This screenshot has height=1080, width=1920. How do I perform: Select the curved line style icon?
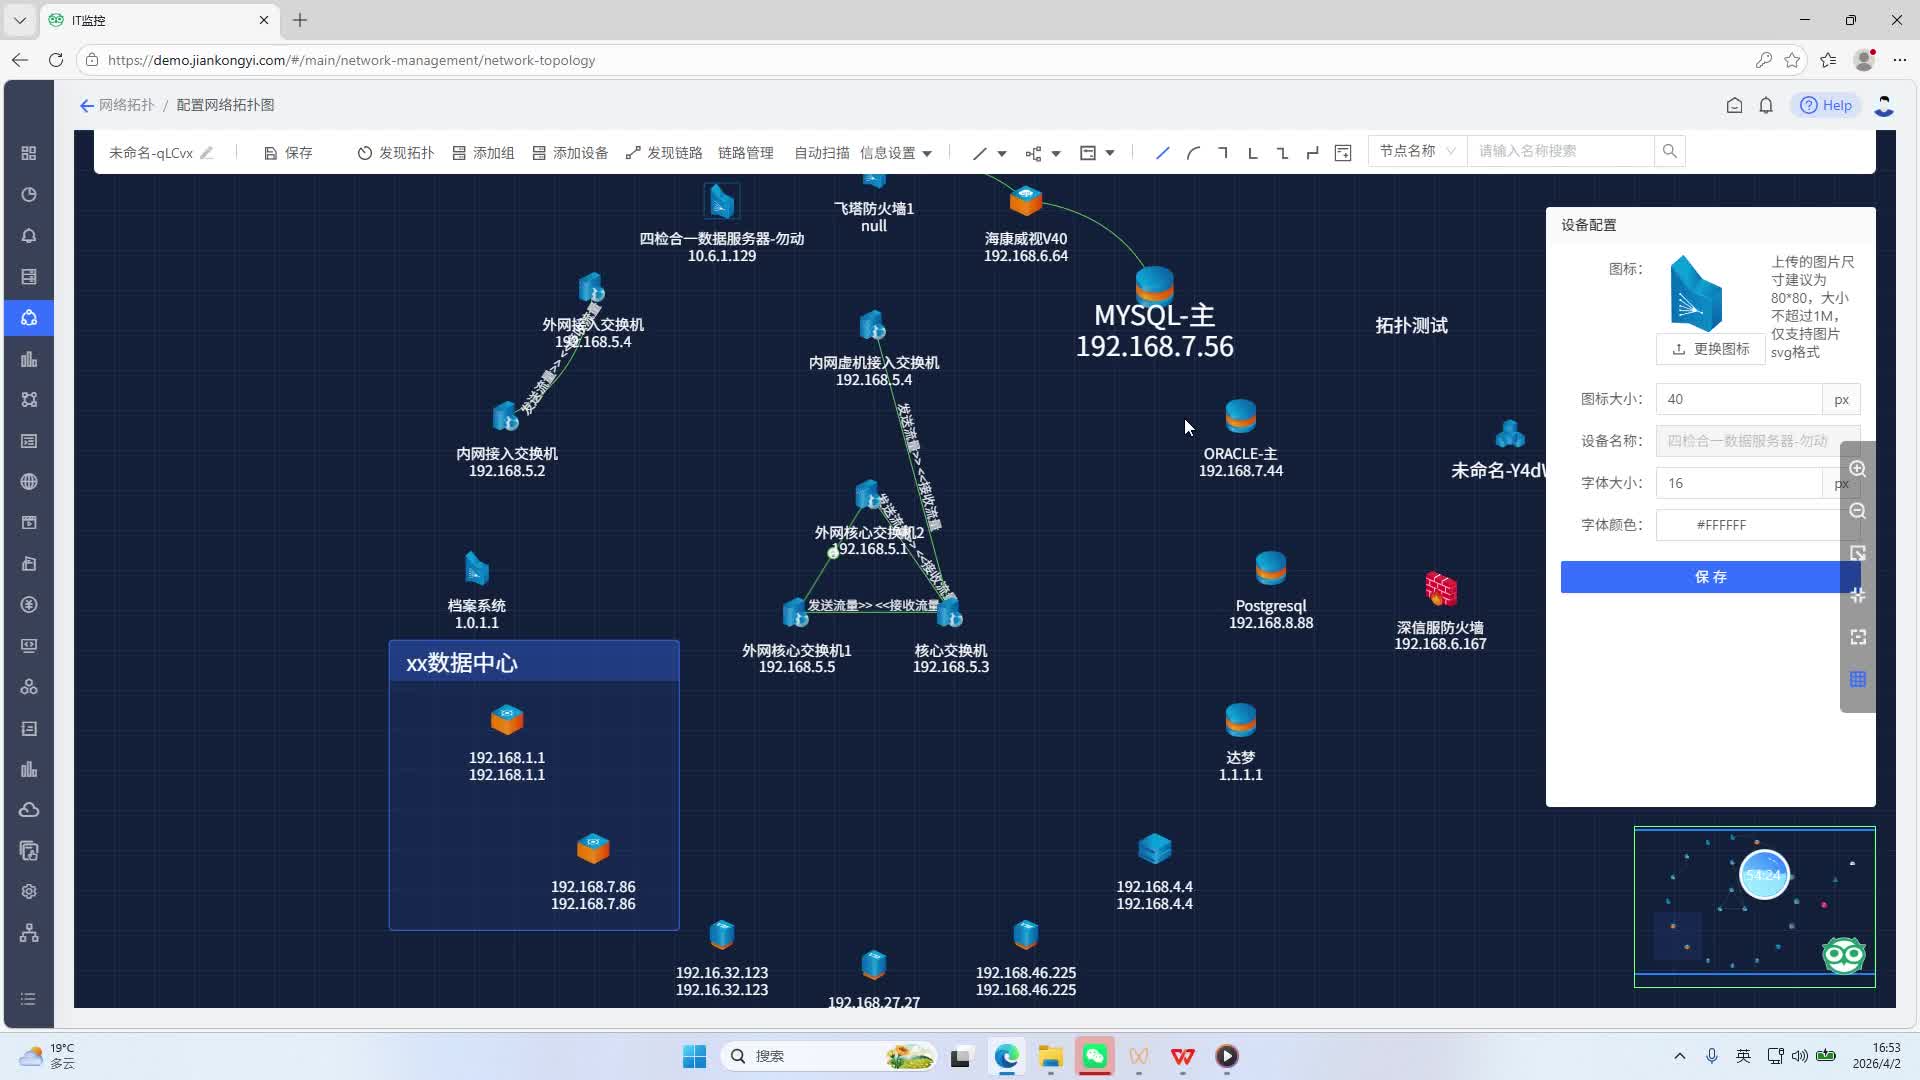point(1192,153)
